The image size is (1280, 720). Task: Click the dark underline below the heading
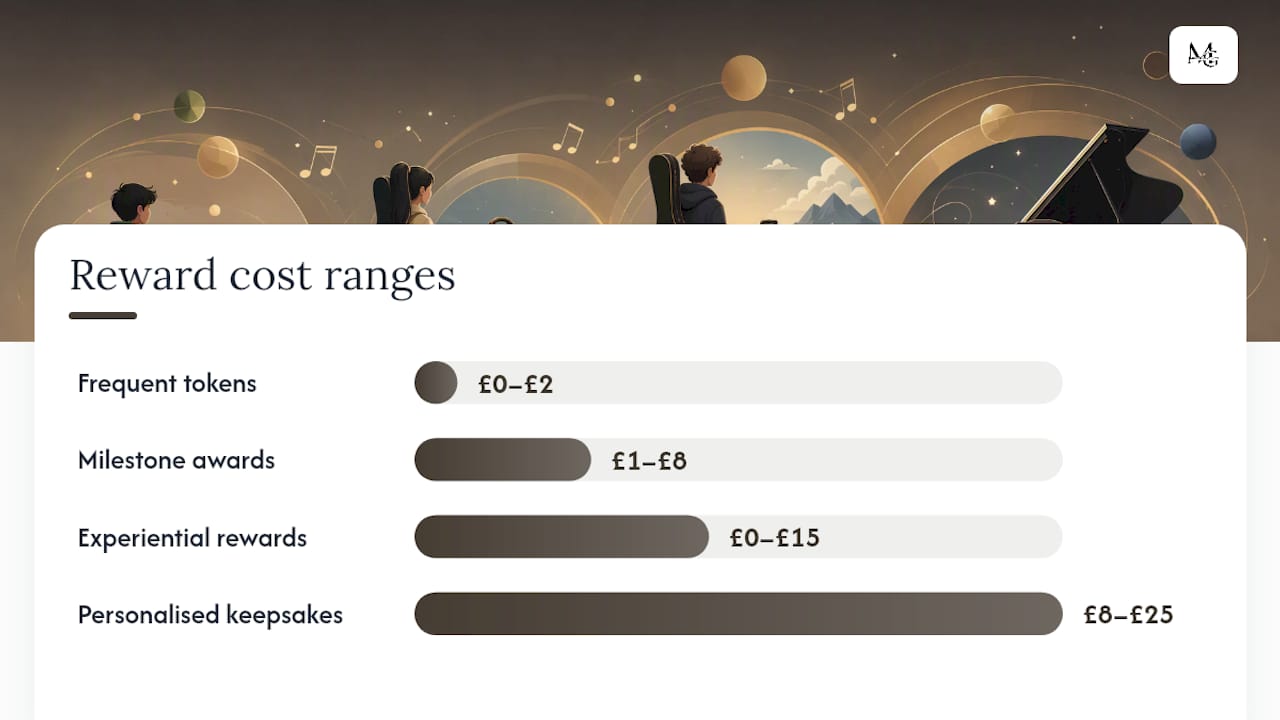click(103, 316)
